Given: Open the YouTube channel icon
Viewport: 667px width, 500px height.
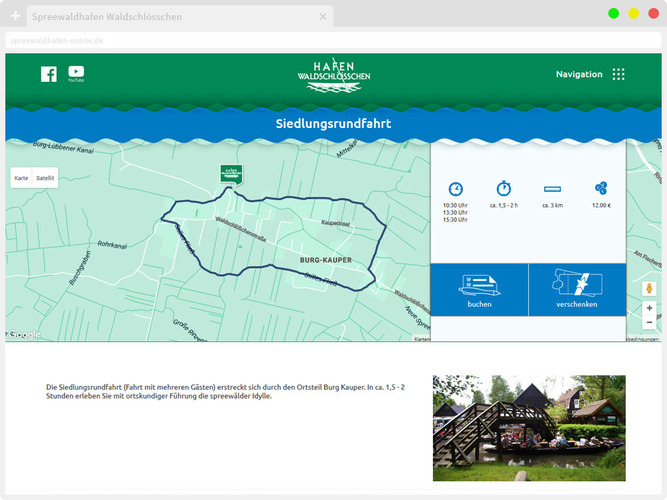Looking at the screenshot, I should click(76, 74).
